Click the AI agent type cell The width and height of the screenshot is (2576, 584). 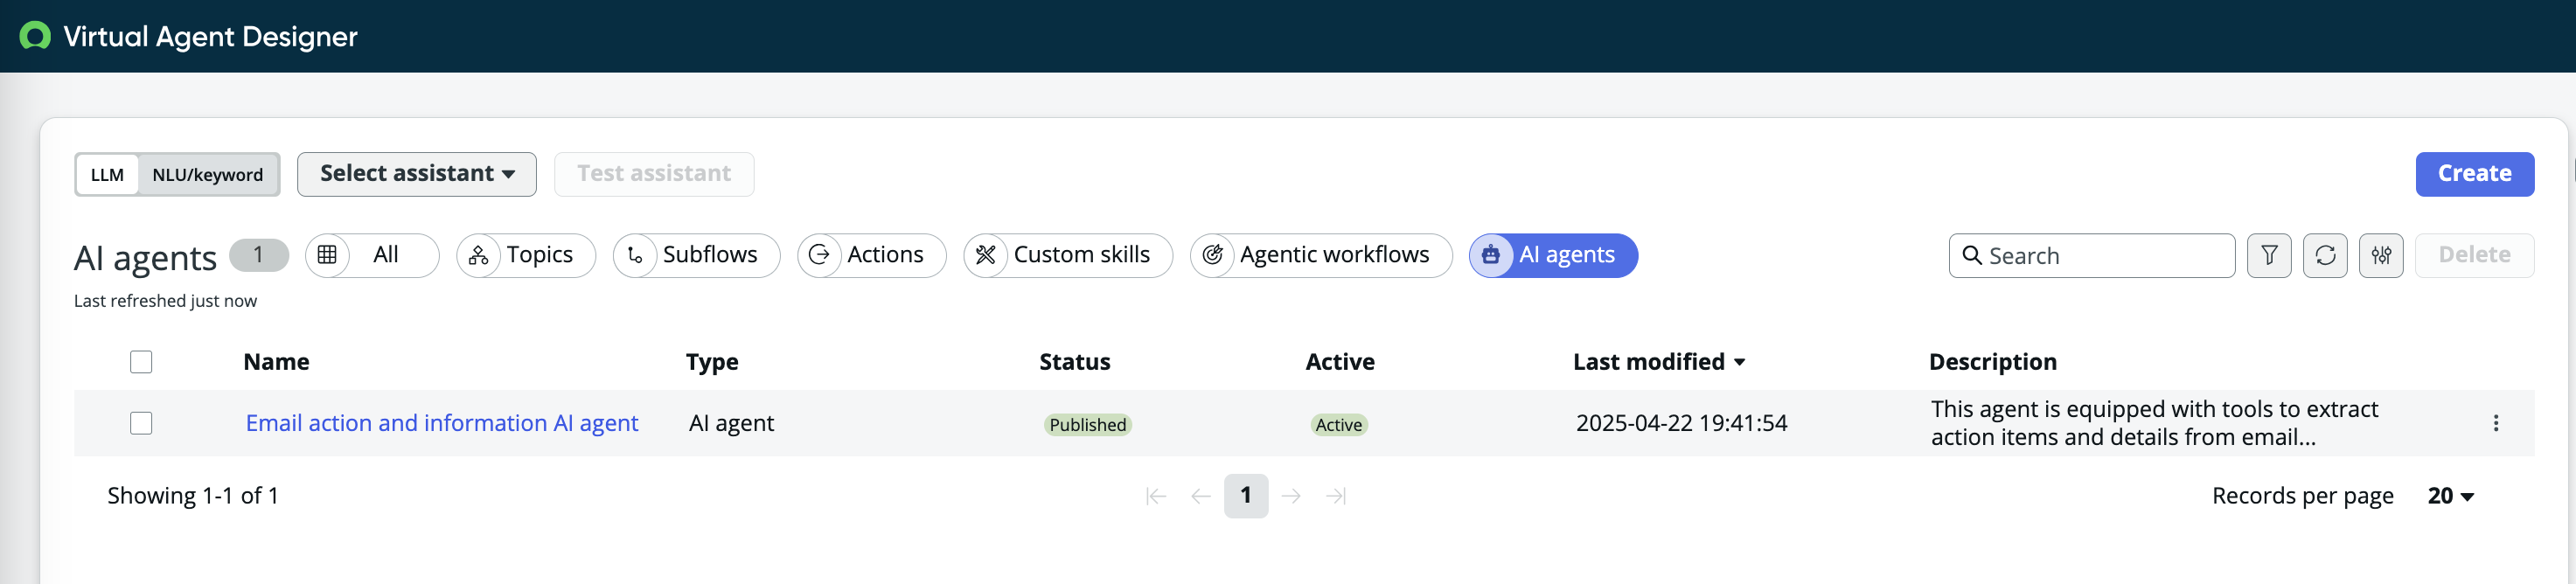(x=731, y=423)
